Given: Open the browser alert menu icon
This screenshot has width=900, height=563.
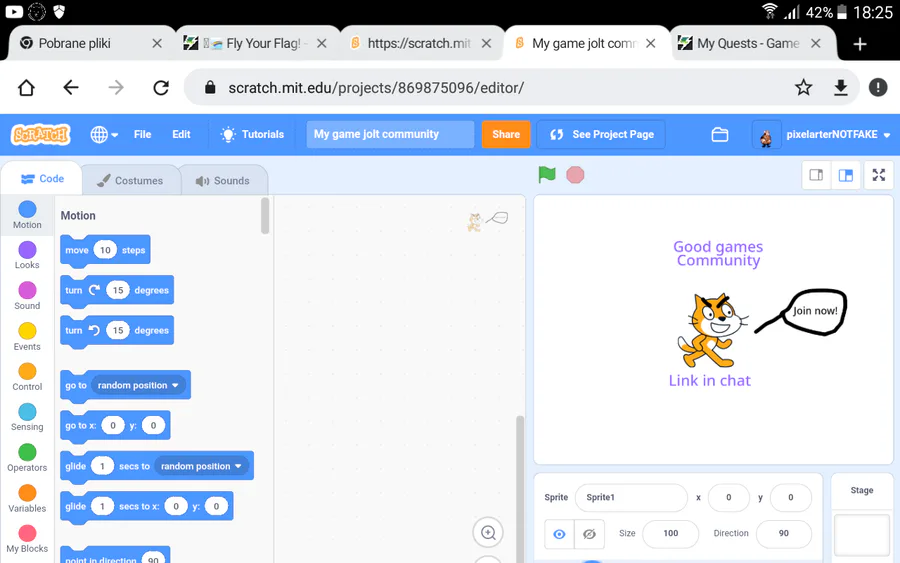Looking at the screenshot, I should 878,88.
